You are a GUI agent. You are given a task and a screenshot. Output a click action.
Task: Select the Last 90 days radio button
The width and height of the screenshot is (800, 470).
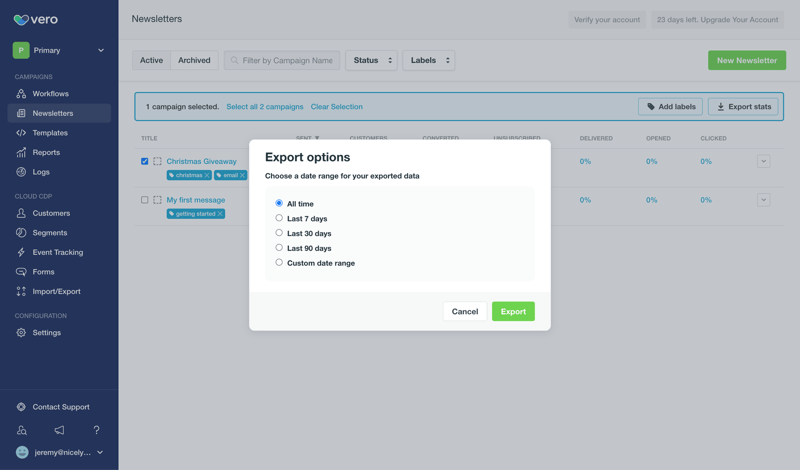[279, 248]
